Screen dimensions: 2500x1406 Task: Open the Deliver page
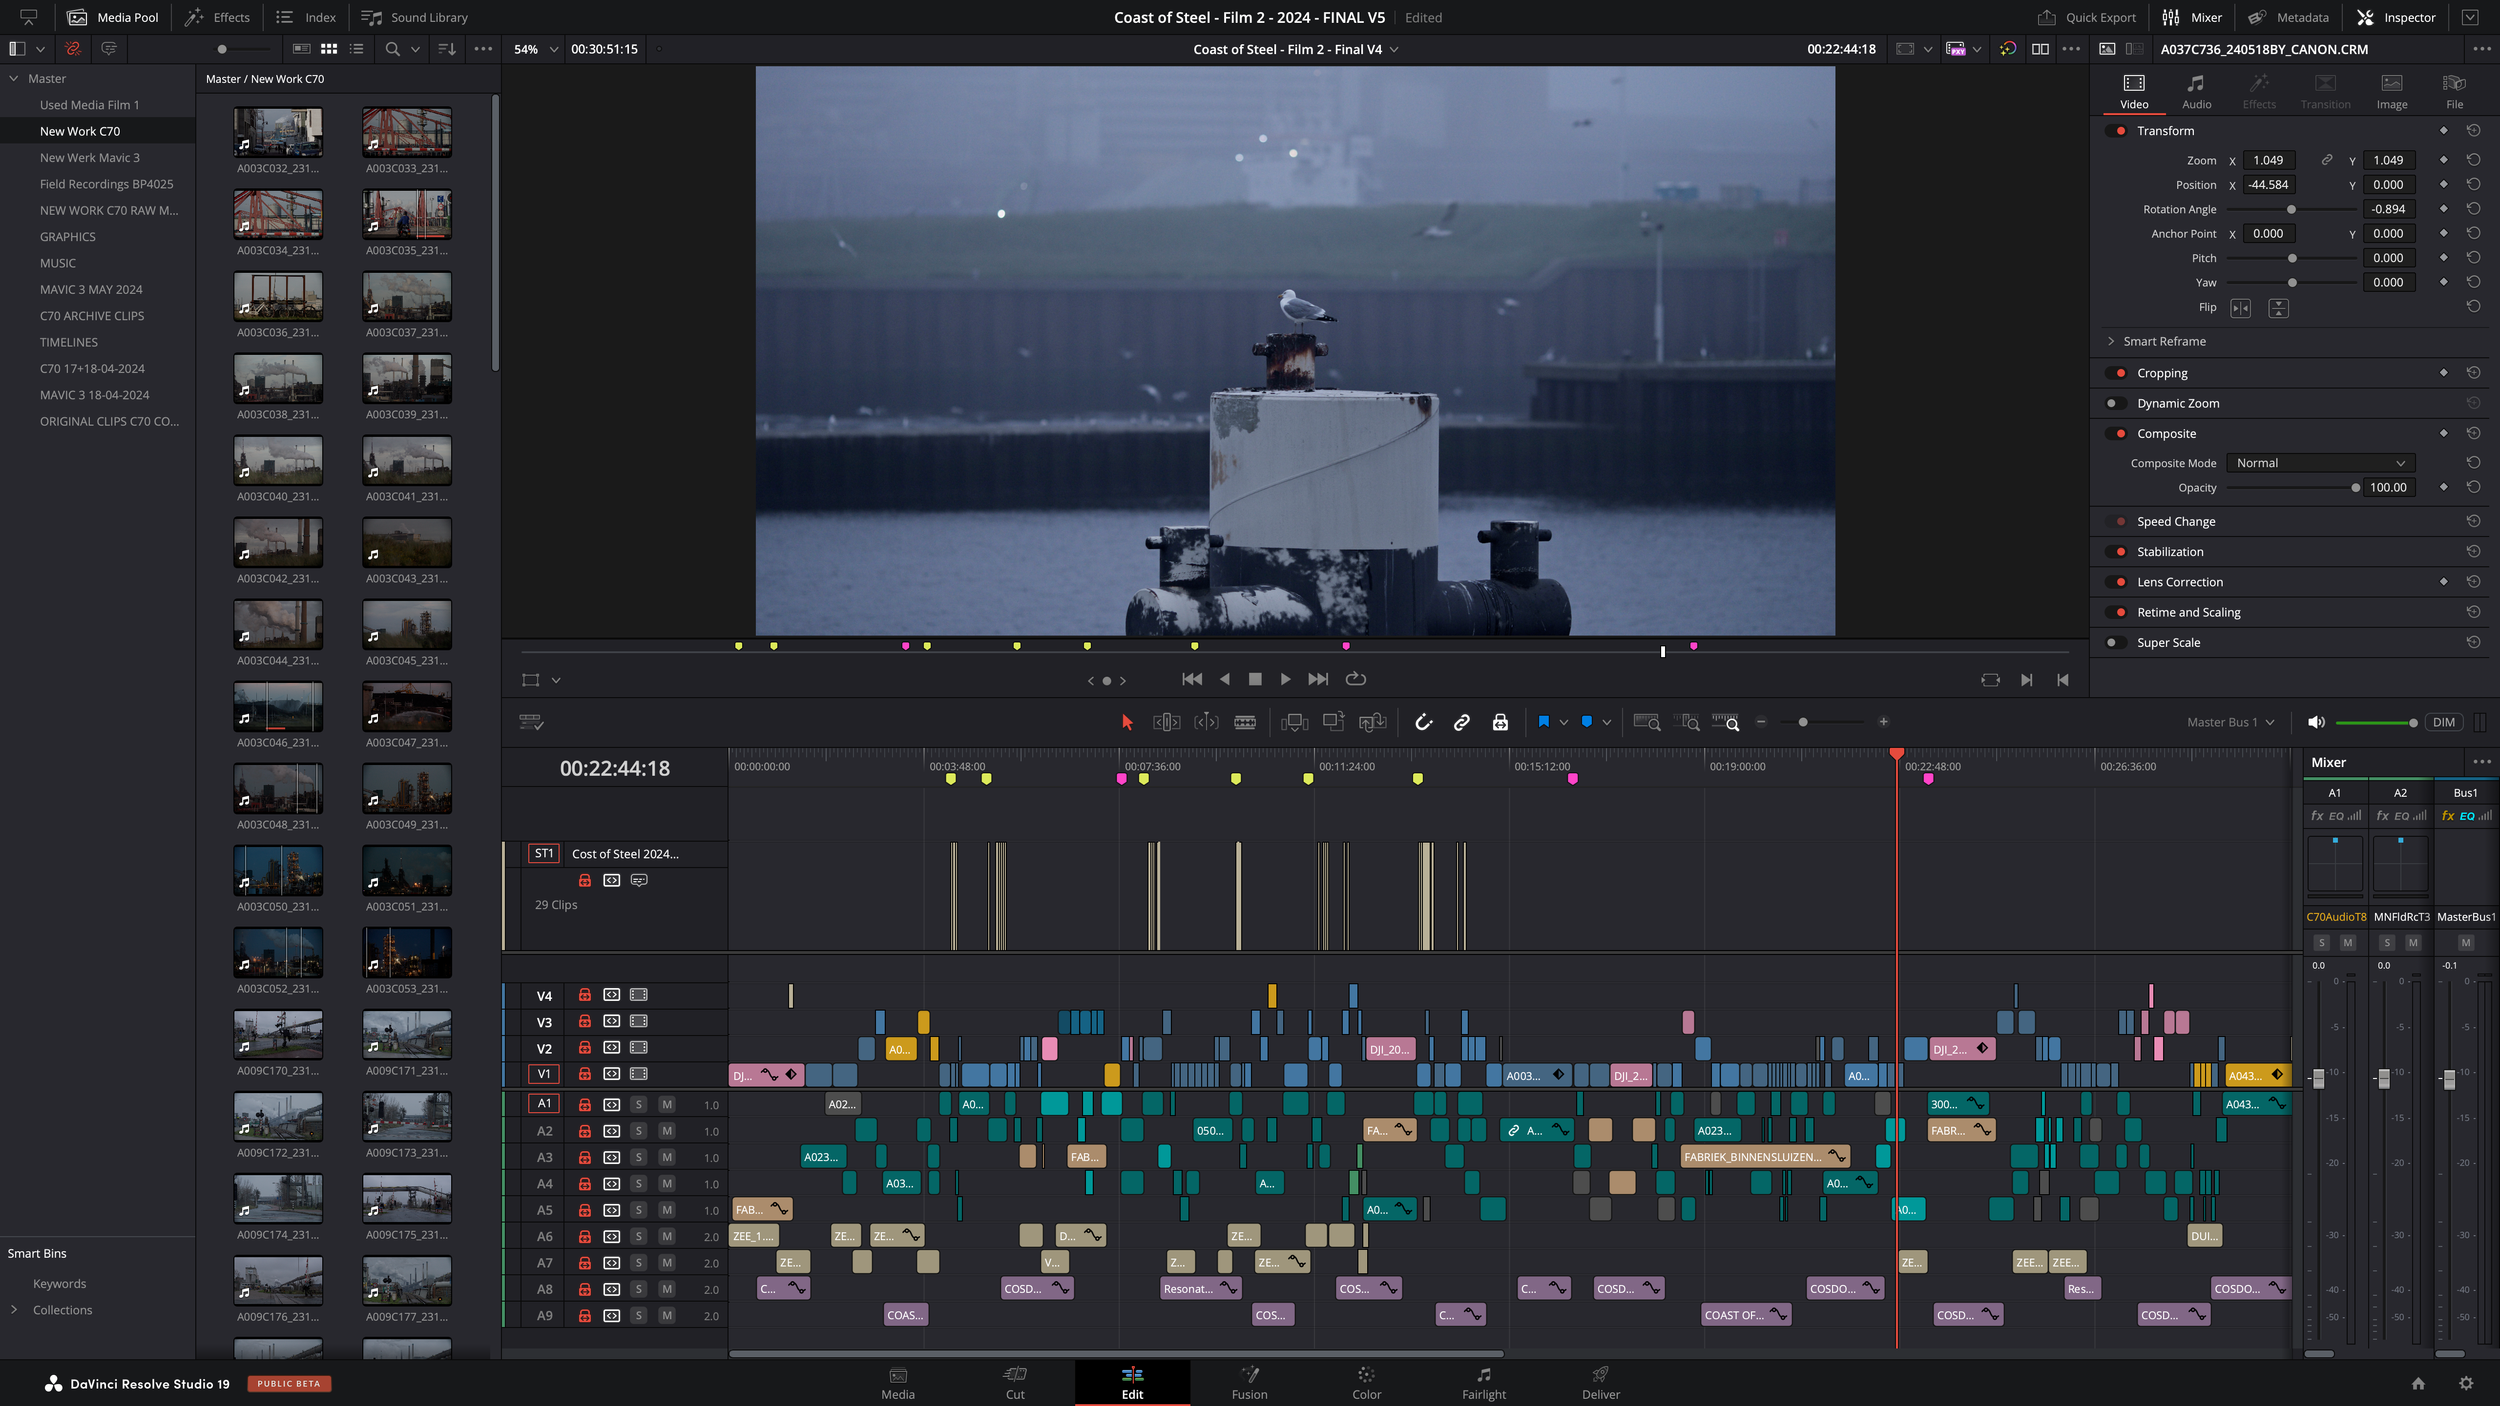[x=1600, y=1383]
